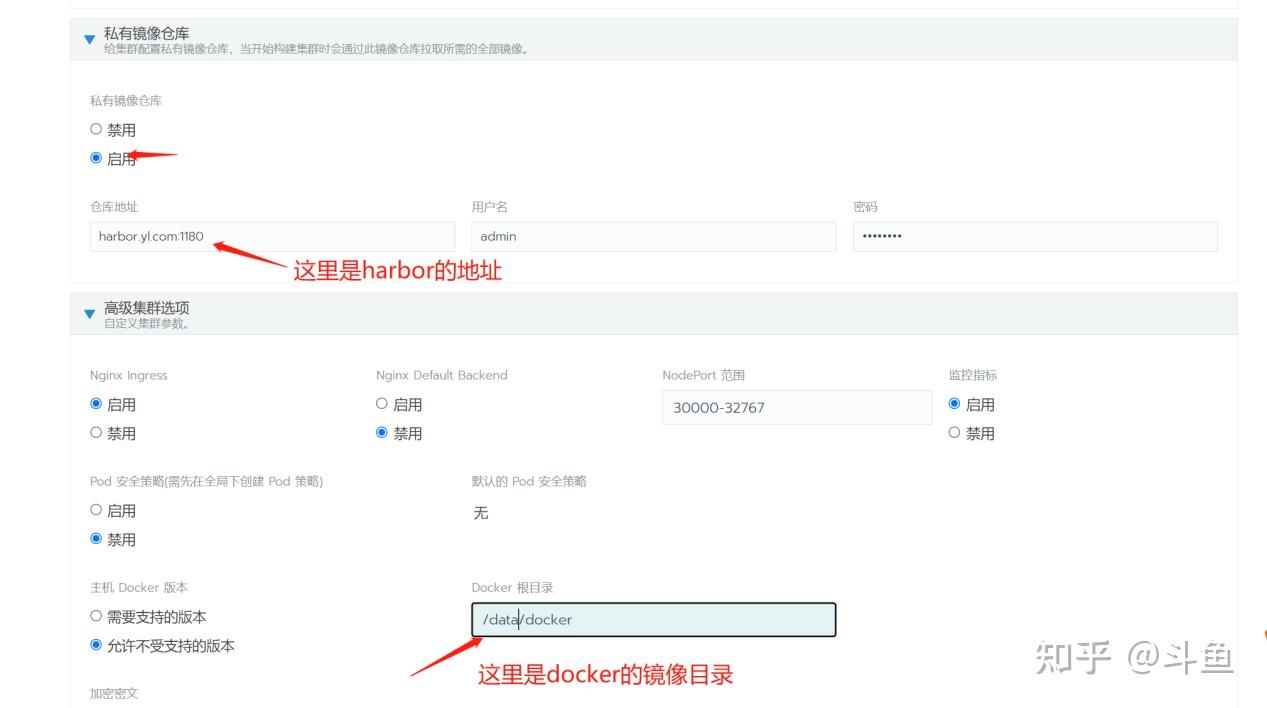Enable Nginx Ingress 启用 option
1267x708 pixels.
pos(96,404)
